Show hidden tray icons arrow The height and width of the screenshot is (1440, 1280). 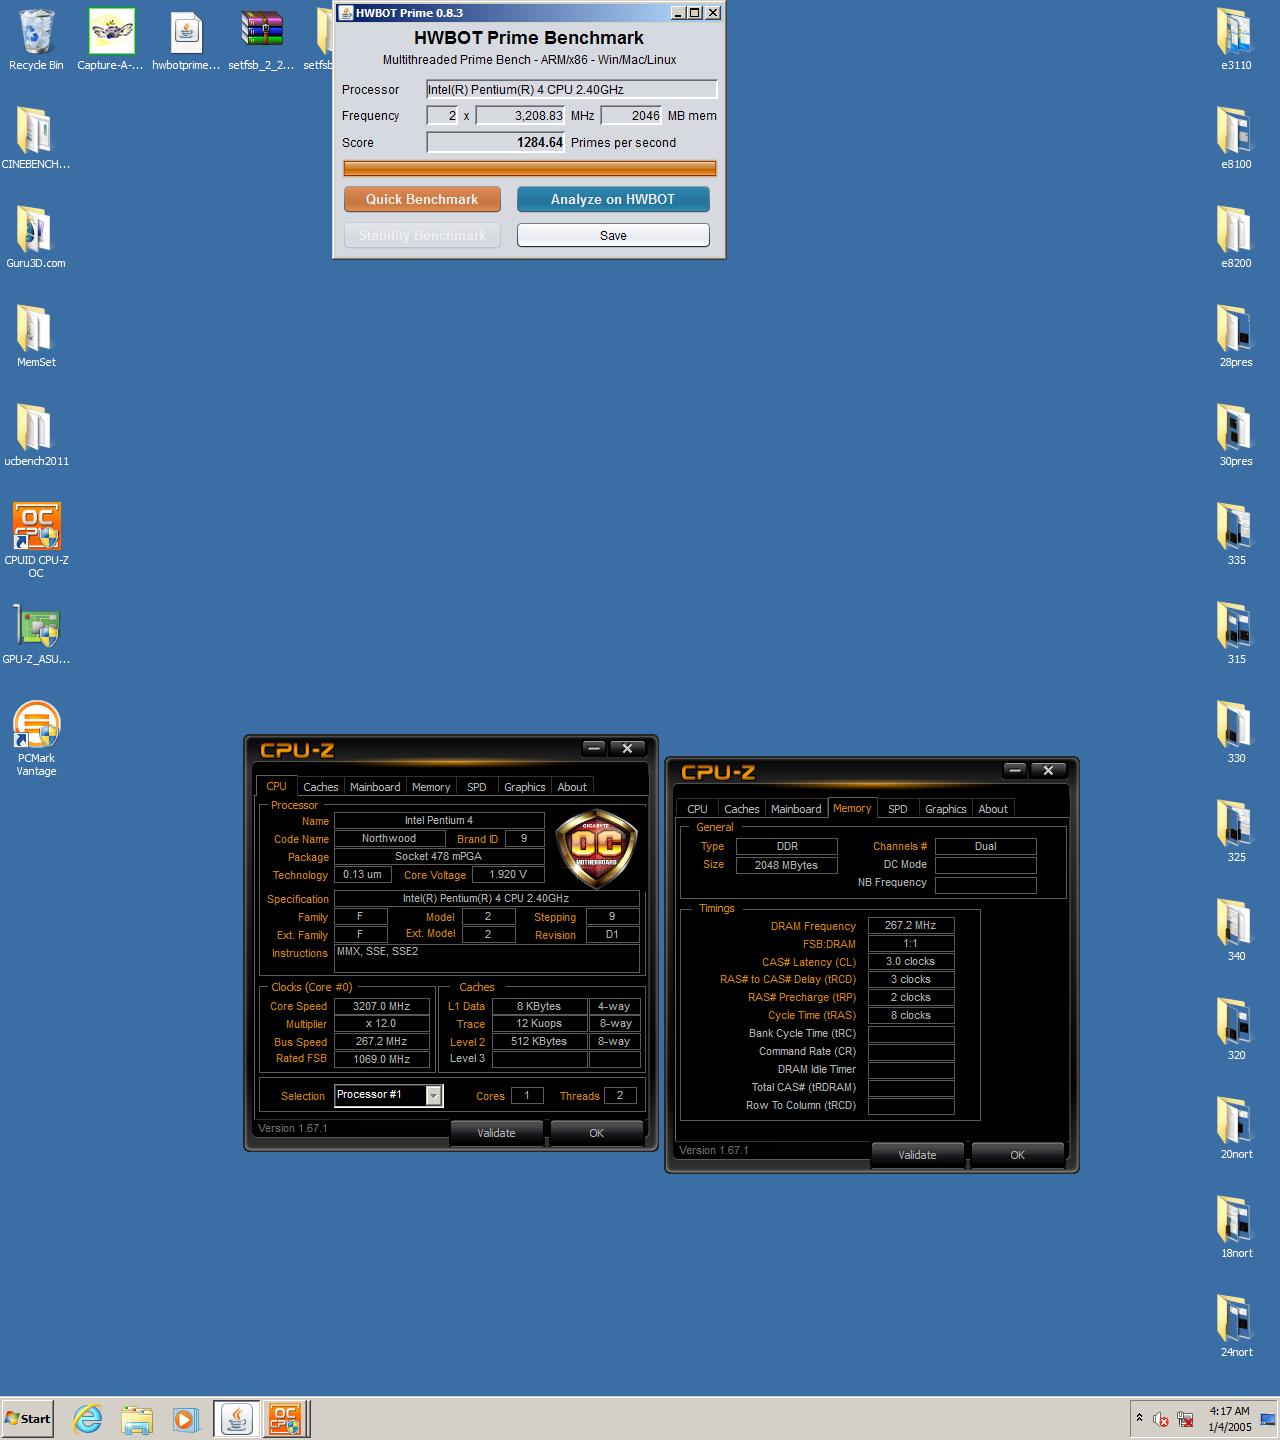click(x=1139, y=1418)
